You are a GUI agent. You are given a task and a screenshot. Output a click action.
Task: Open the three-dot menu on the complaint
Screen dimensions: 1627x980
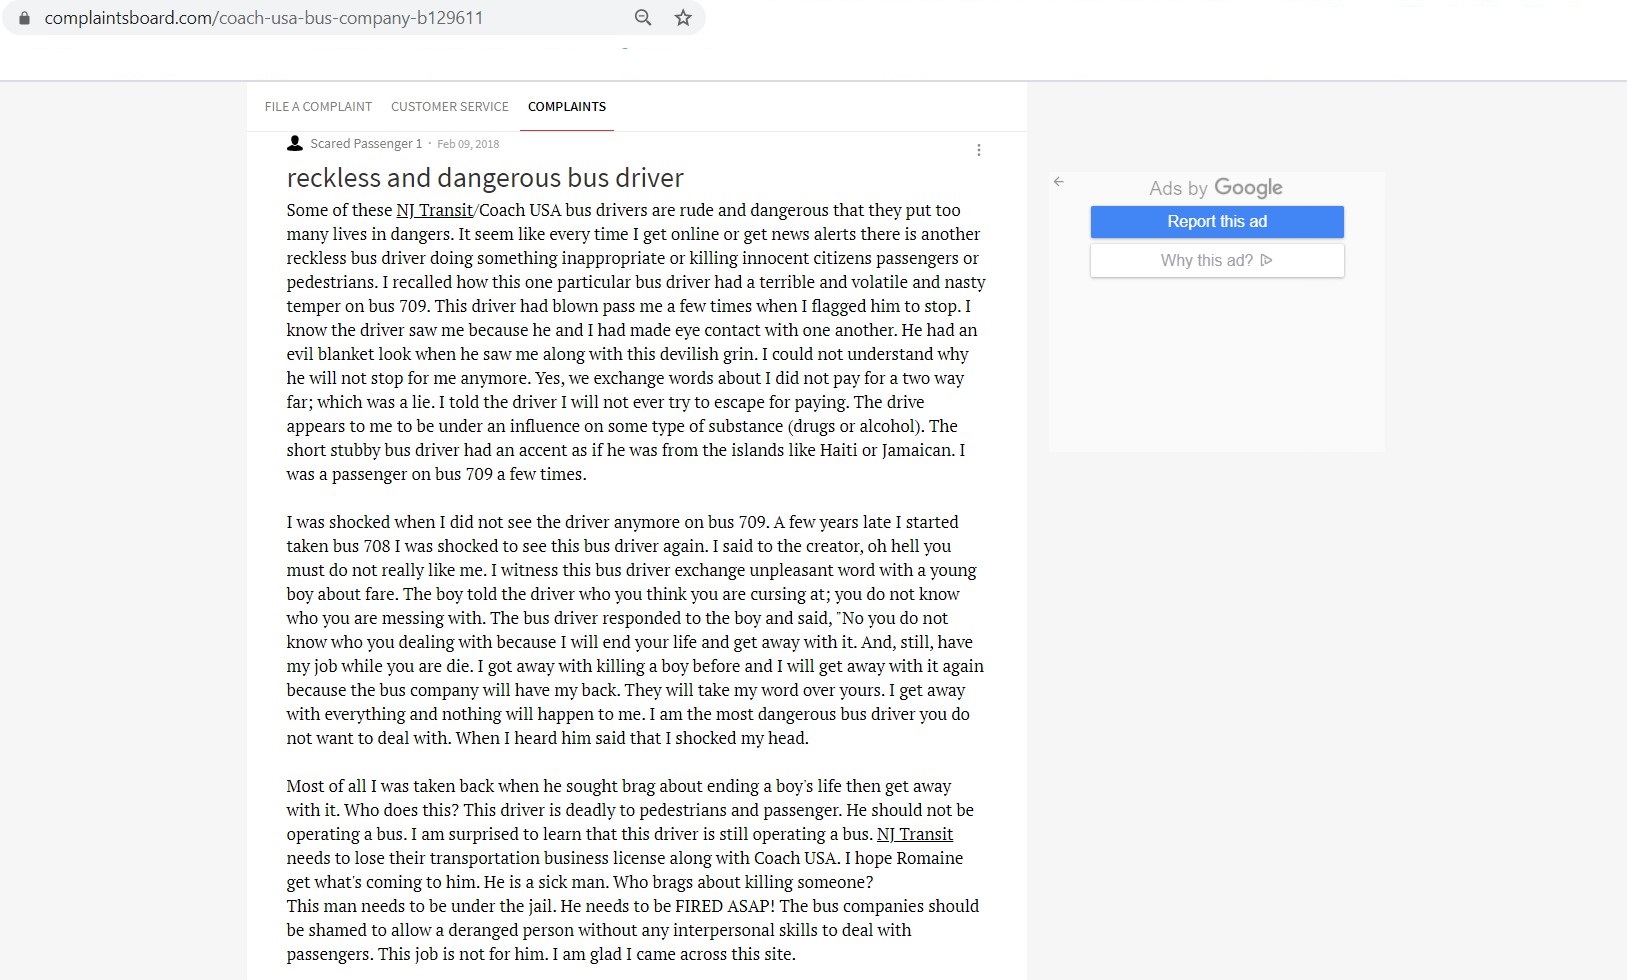pos(978,150)
